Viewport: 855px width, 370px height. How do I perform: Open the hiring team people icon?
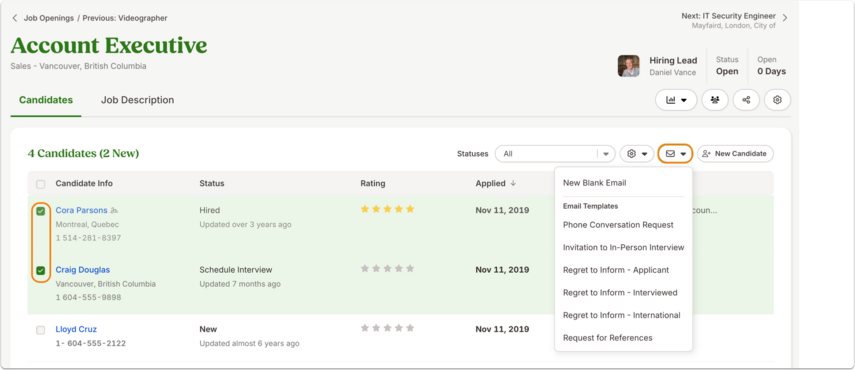click(x=715, y=100)
